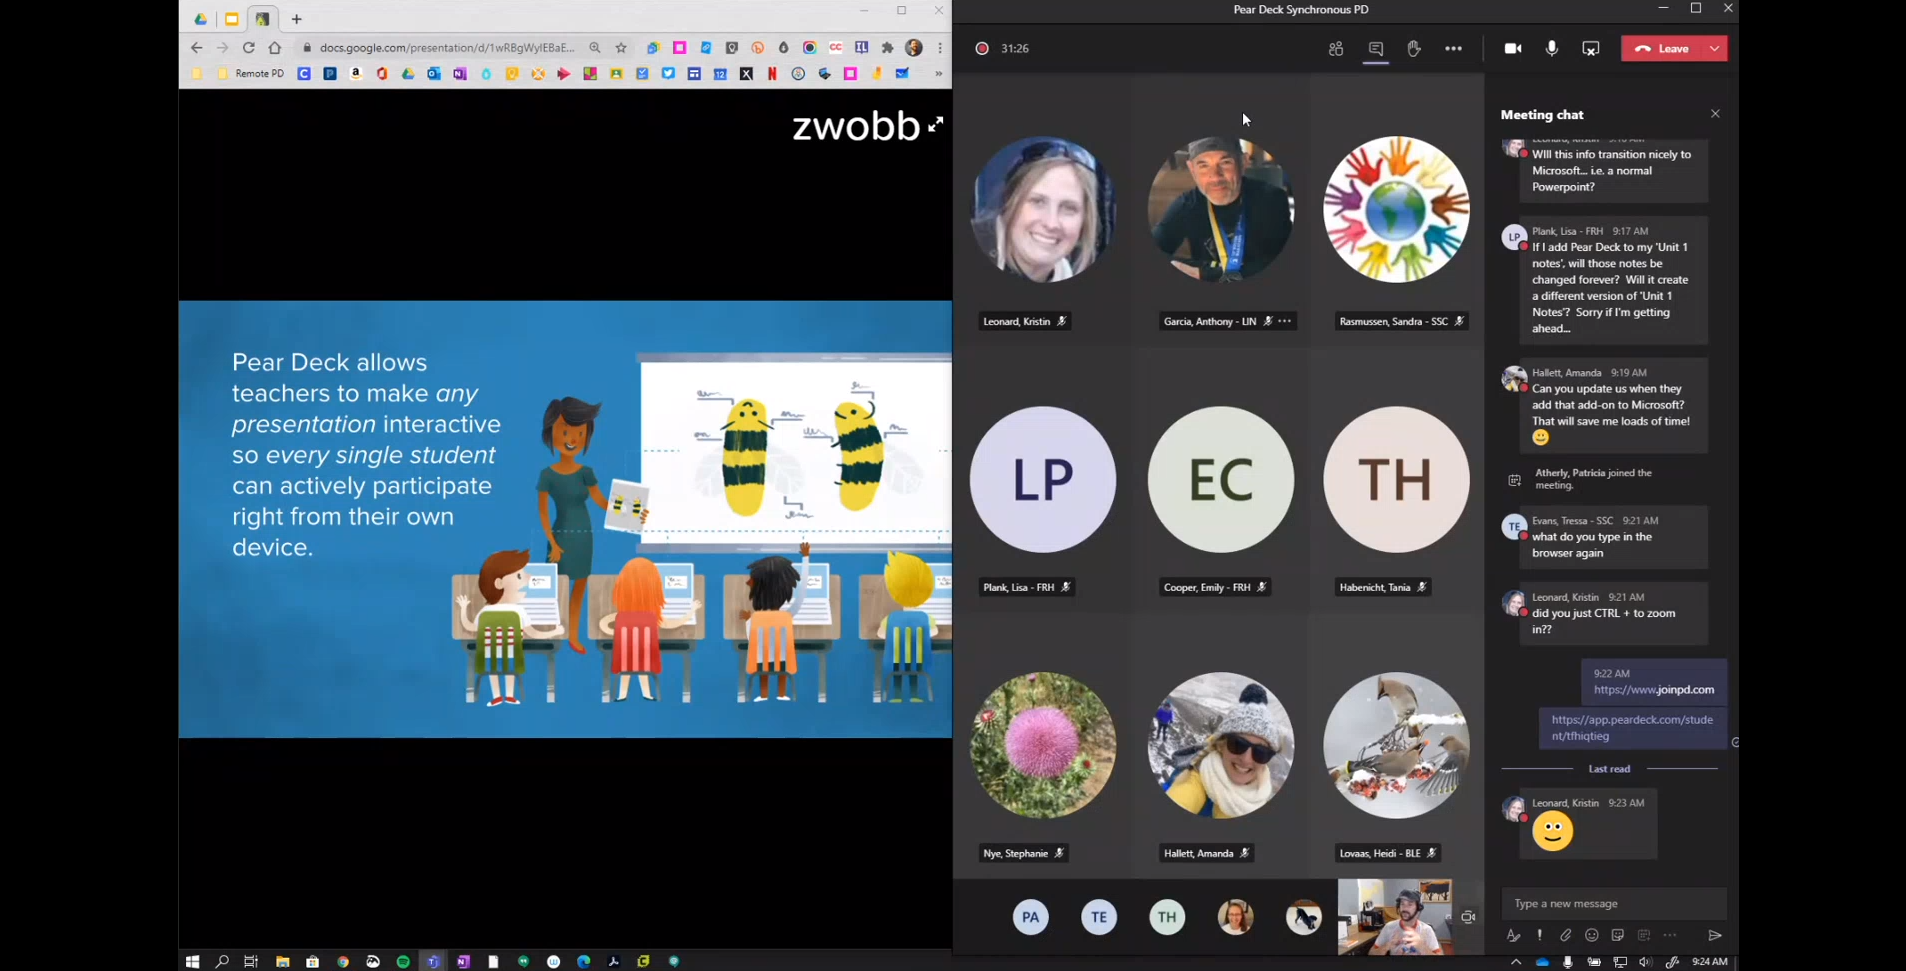Click zoom magnifier icon in address bar

coord(595,48)
